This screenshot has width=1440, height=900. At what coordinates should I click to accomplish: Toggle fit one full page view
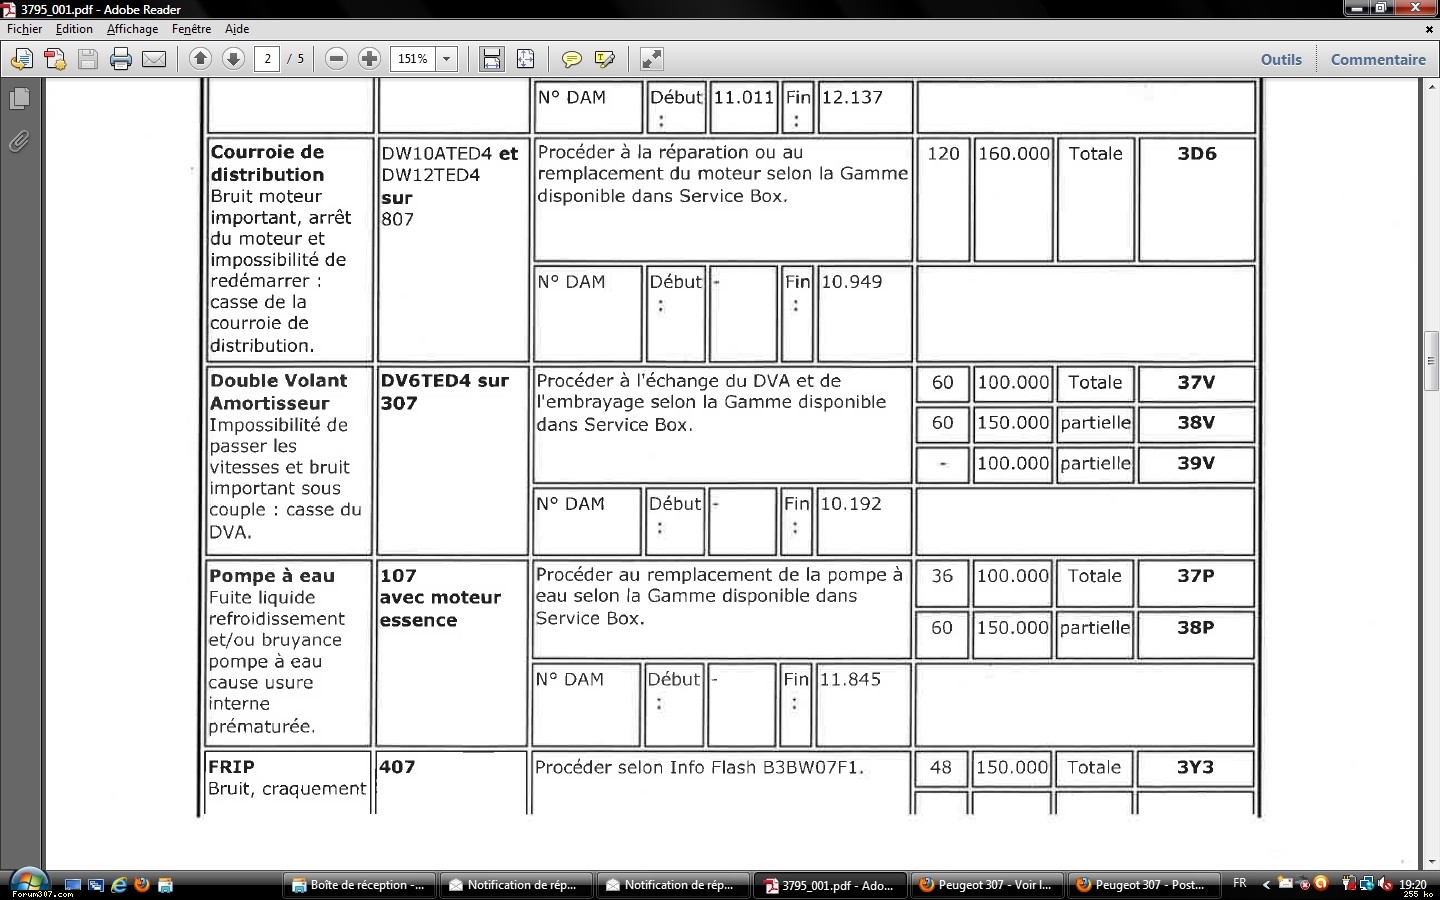tap(525, 60)
